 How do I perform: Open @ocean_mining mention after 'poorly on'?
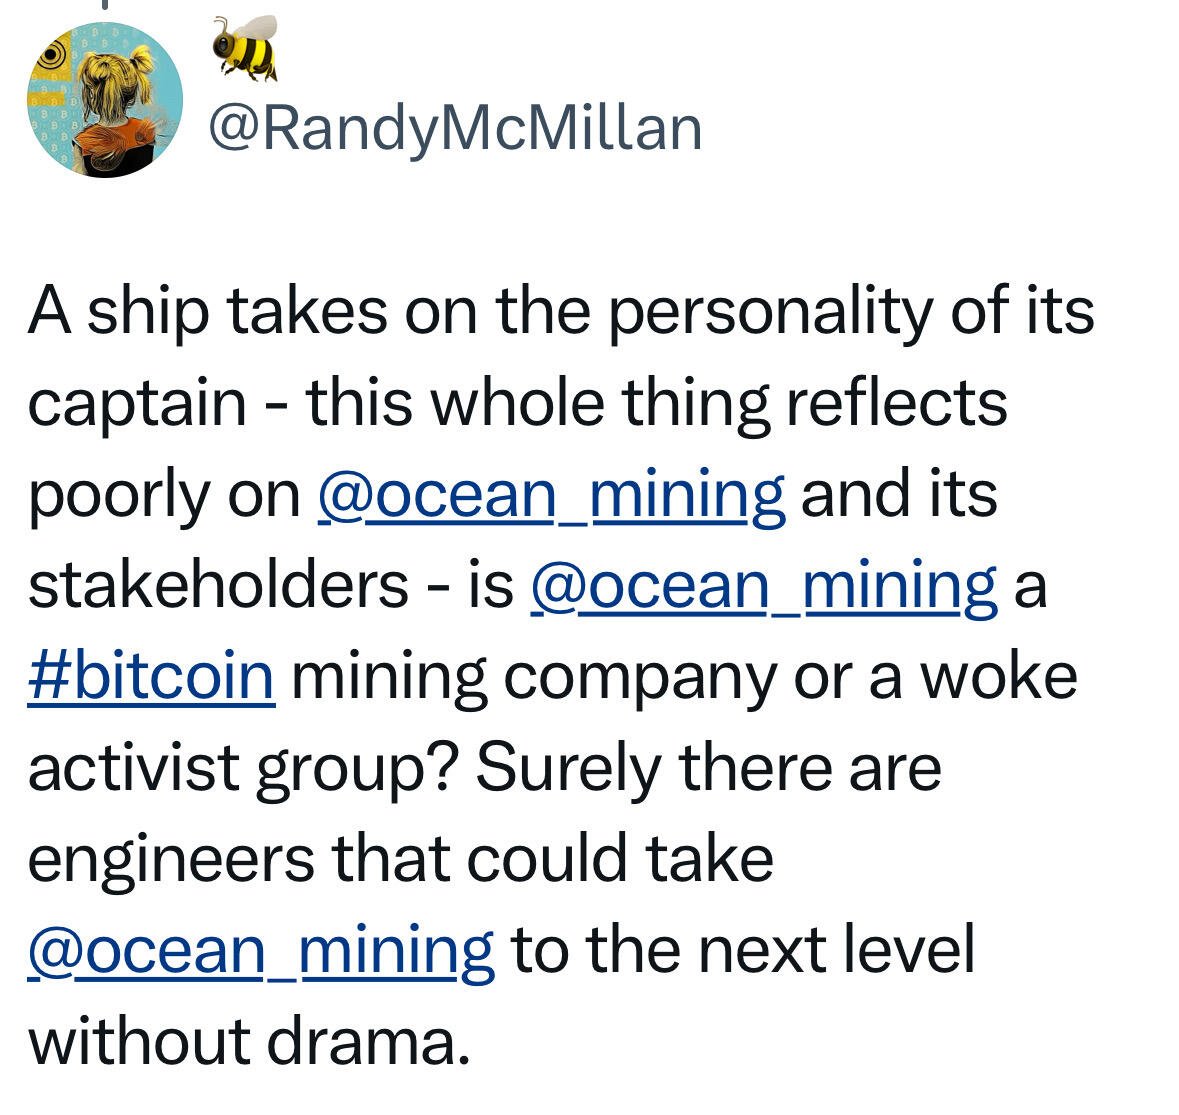coord(552,495)
